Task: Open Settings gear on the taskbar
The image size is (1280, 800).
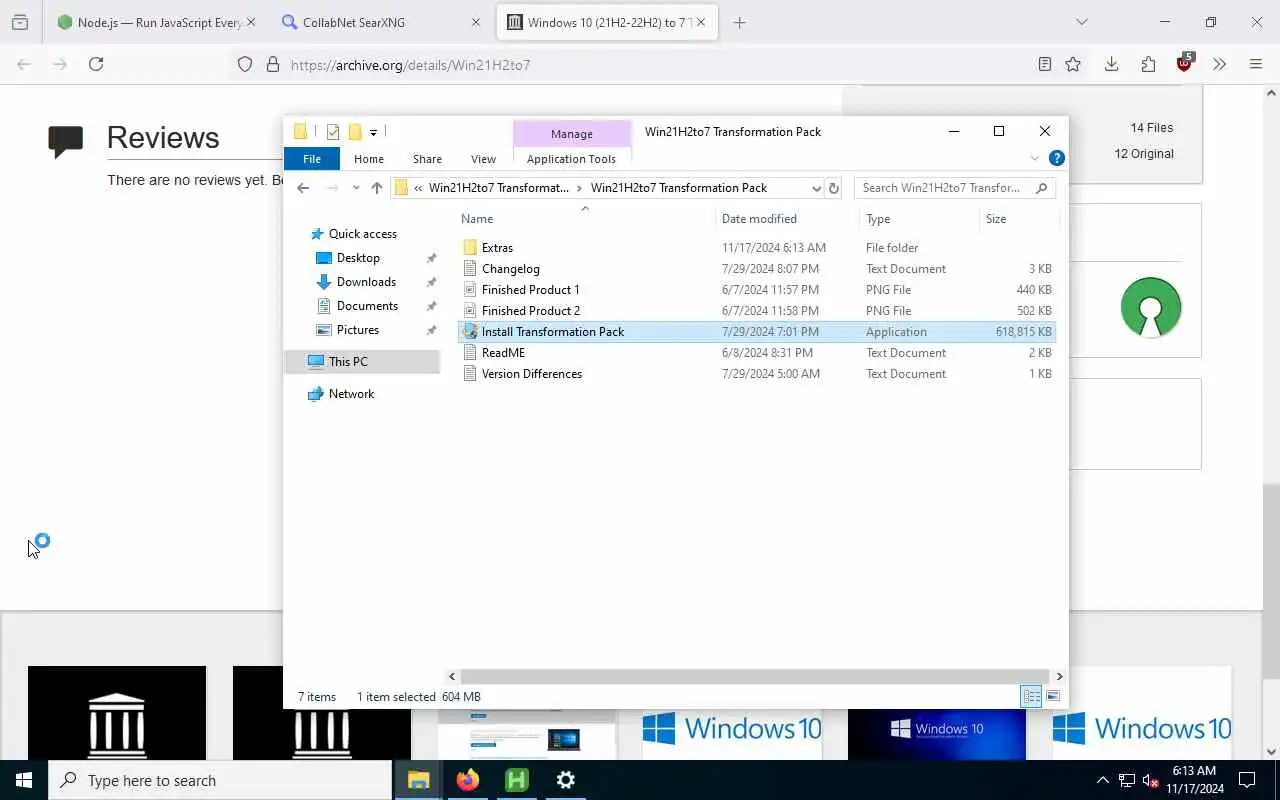Action: point(566,780)
